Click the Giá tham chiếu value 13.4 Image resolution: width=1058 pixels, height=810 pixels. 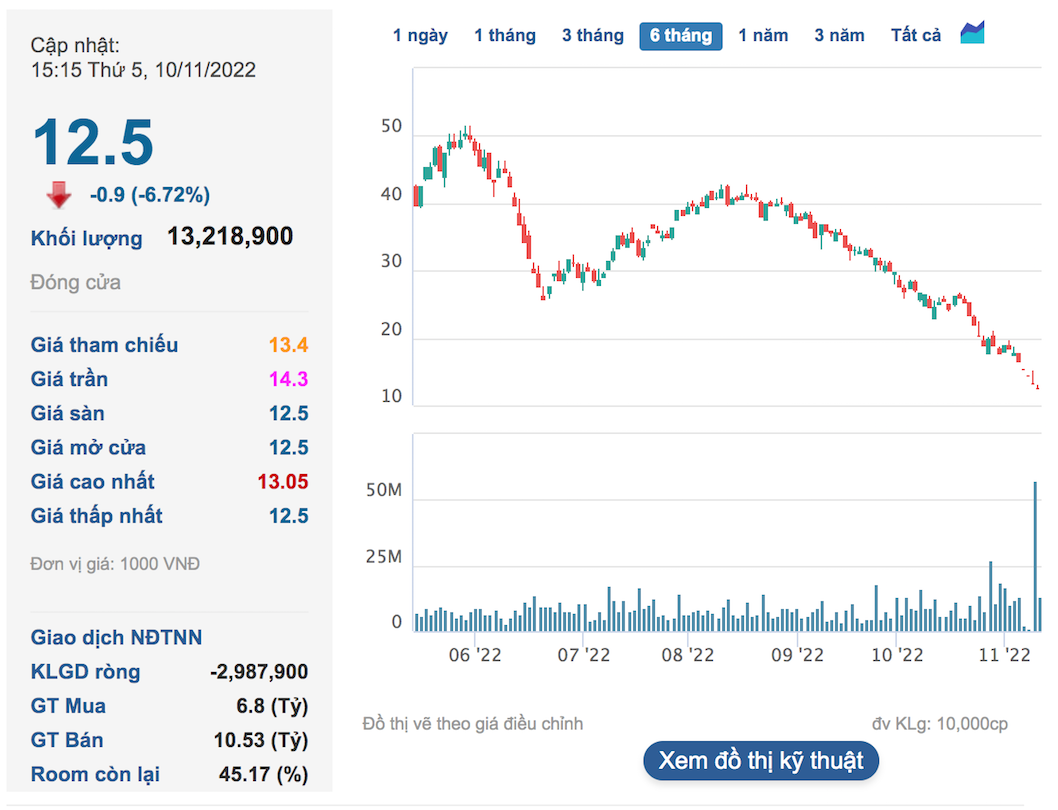point(288,345)
